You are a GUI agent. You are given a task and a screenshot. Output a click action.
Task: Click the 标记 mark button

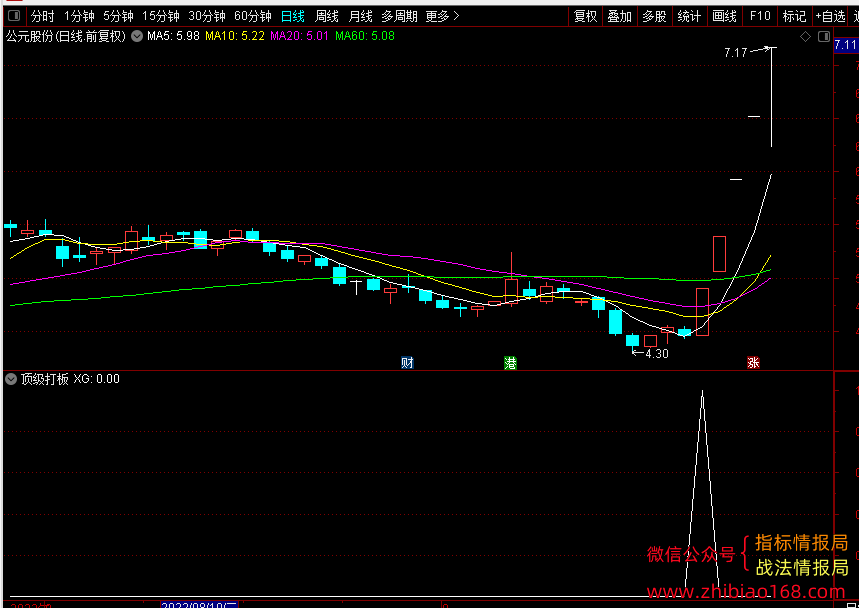794,16
